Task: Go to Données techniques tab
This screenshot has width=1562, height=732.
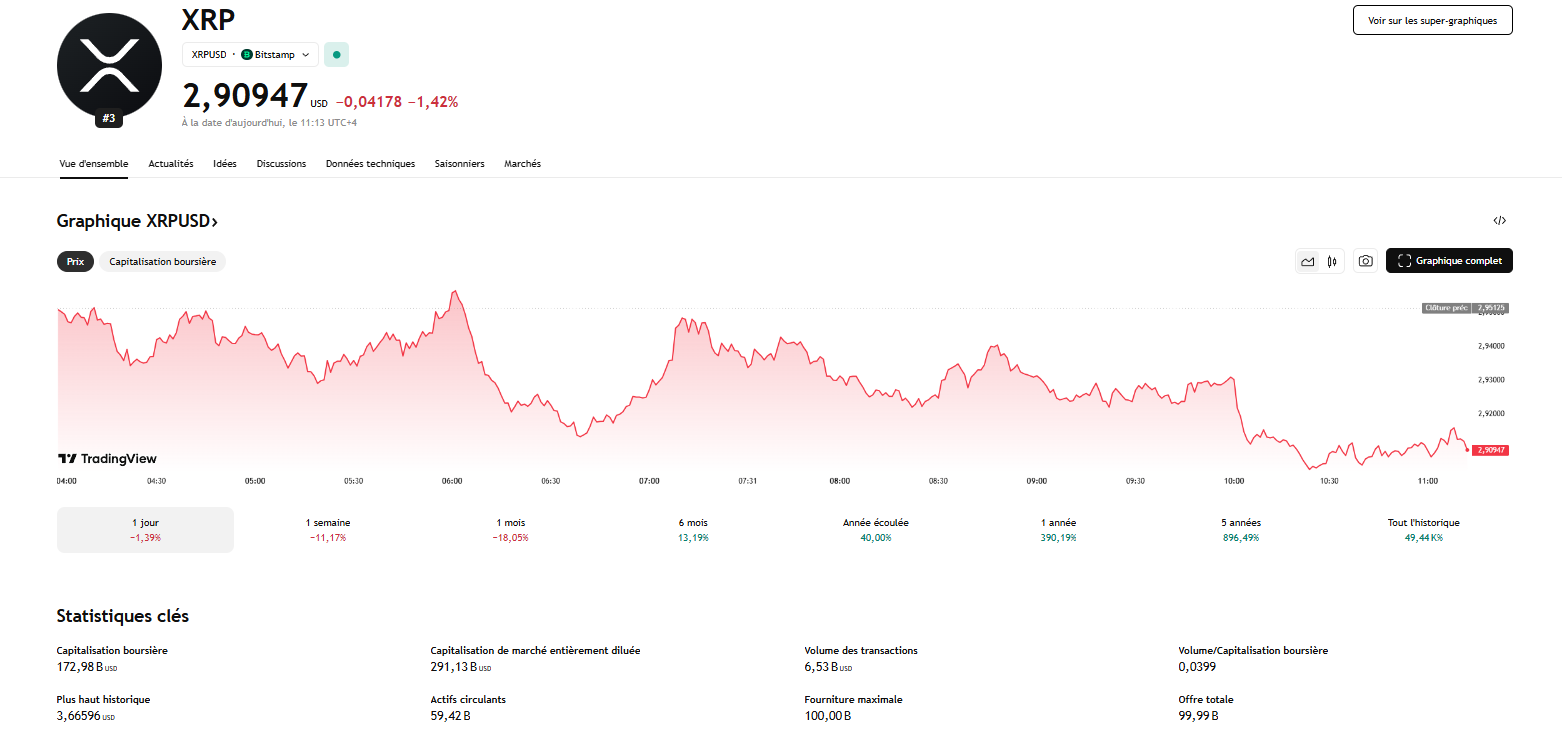Action: point(370,164)
